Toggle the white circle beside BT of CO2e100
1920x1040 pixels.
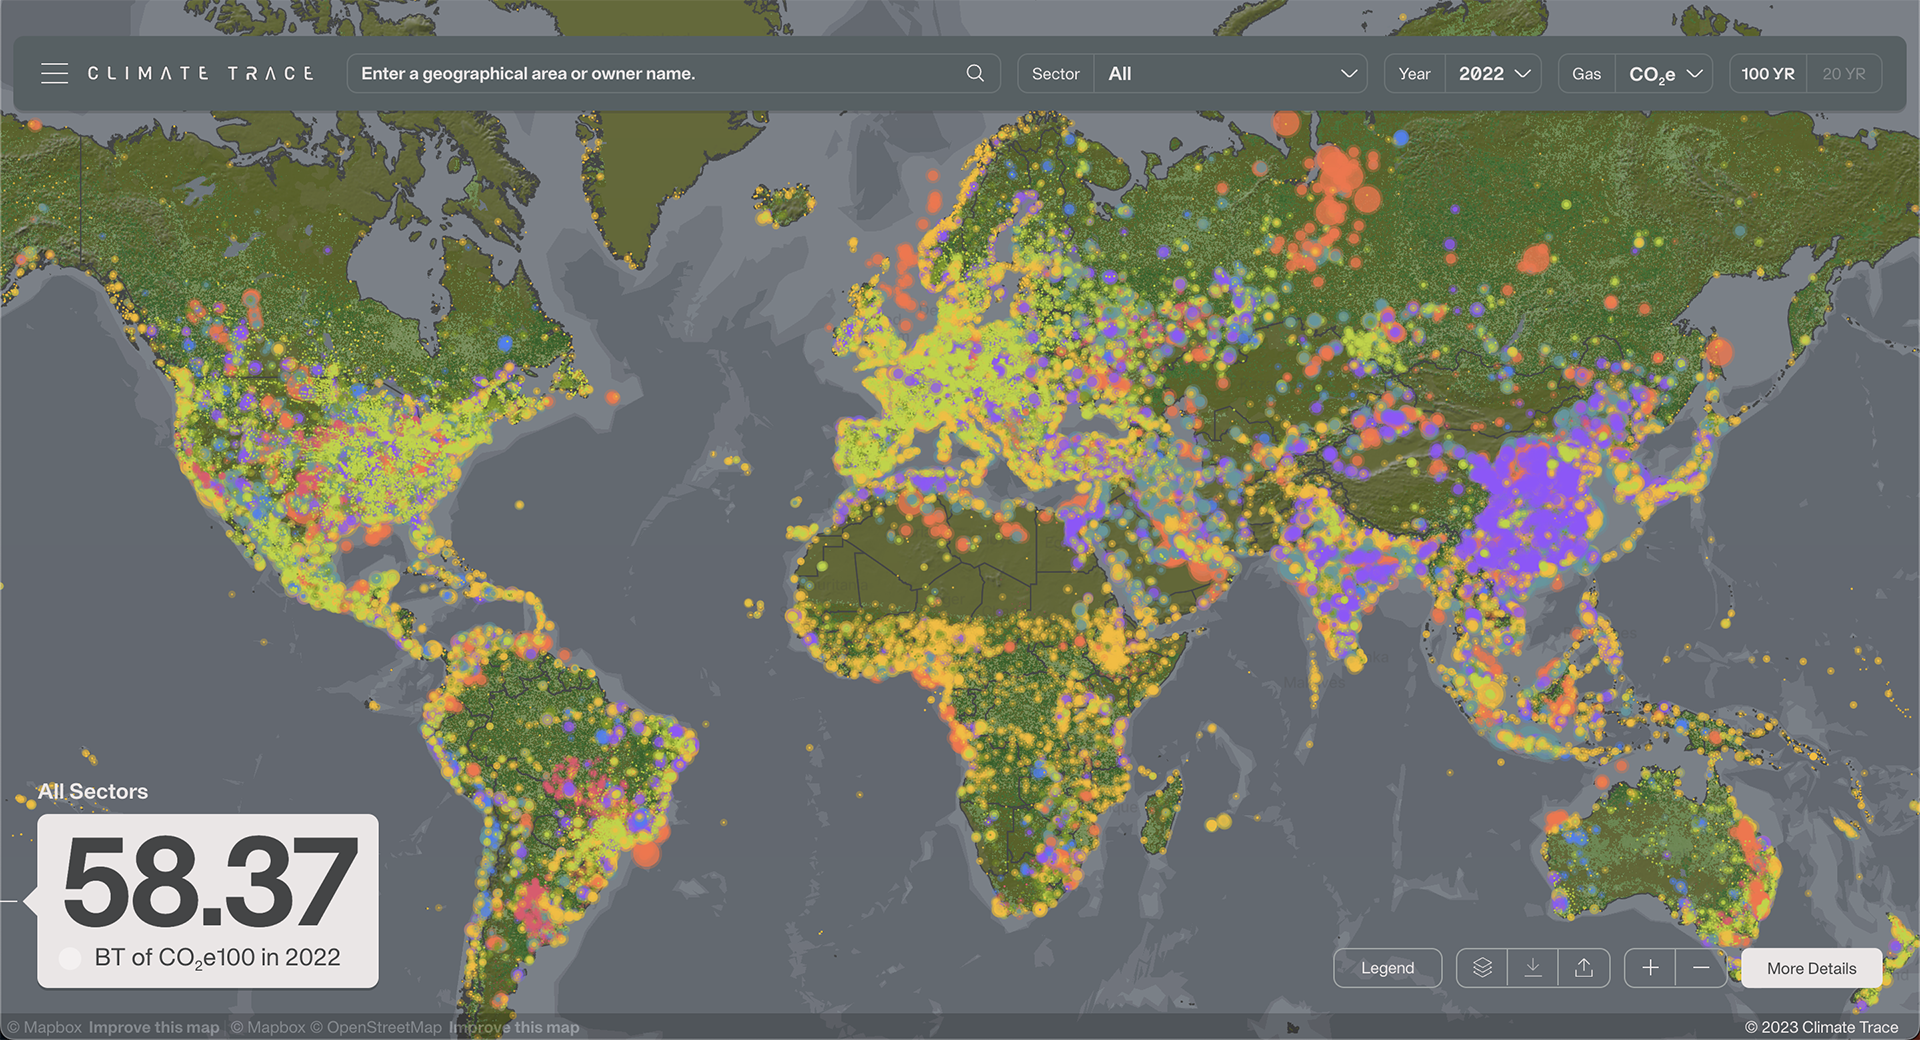click(x=70, y=958)
